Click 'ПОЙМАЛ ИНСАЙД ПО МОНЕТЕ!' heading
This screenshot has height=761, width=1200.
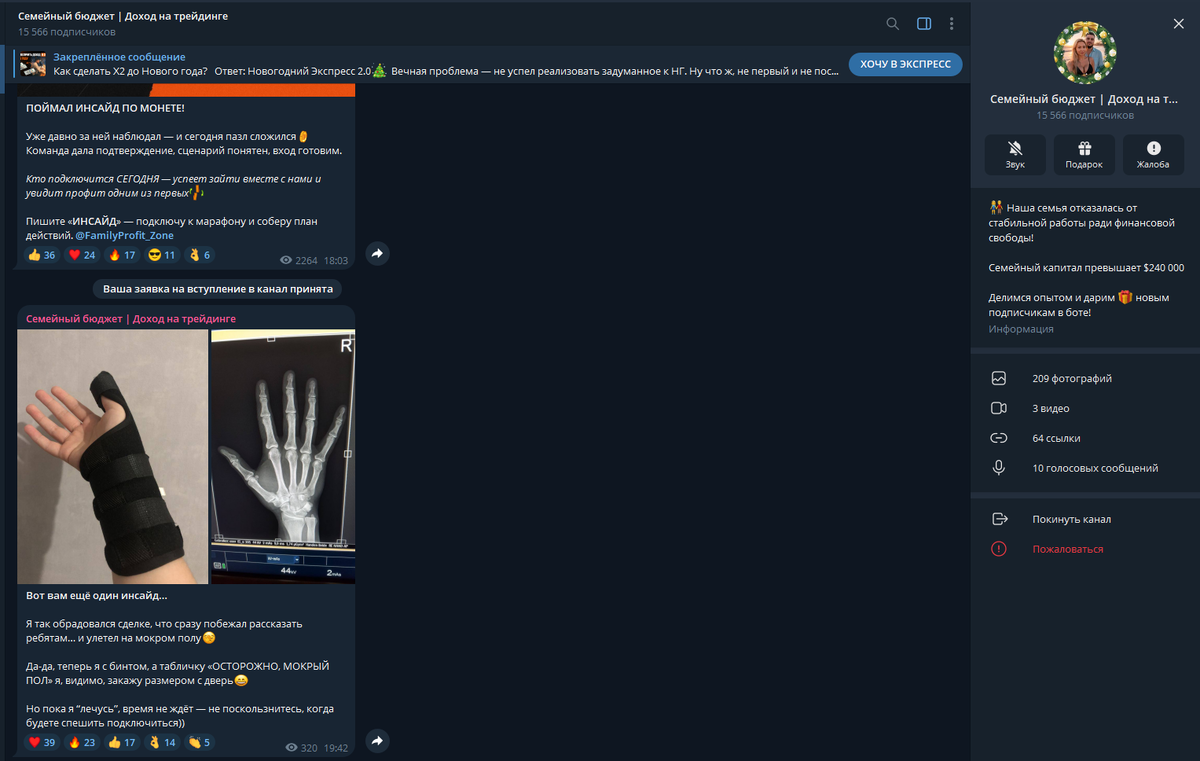[106, 108]
